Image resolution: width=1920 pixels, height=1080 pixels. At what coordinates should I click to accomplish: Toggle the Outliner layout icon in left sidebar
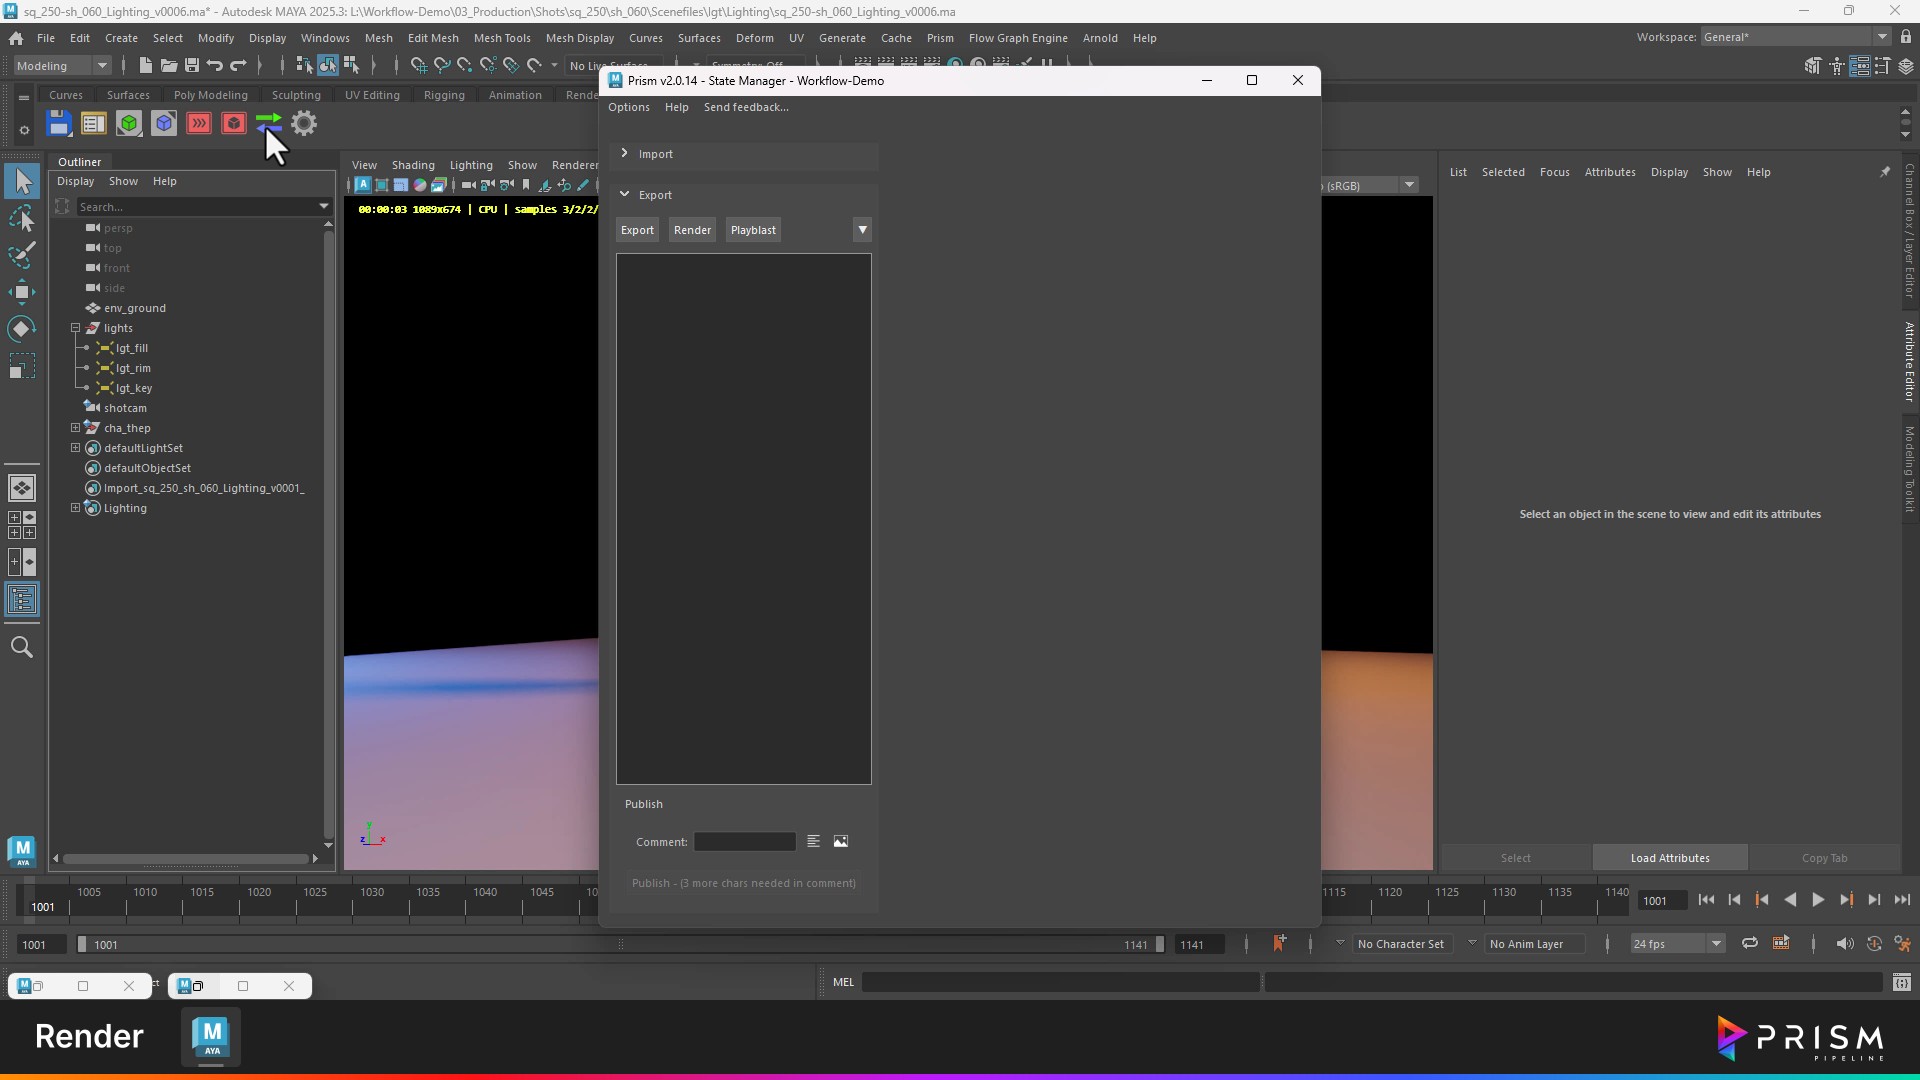click(x=22, y=600)
